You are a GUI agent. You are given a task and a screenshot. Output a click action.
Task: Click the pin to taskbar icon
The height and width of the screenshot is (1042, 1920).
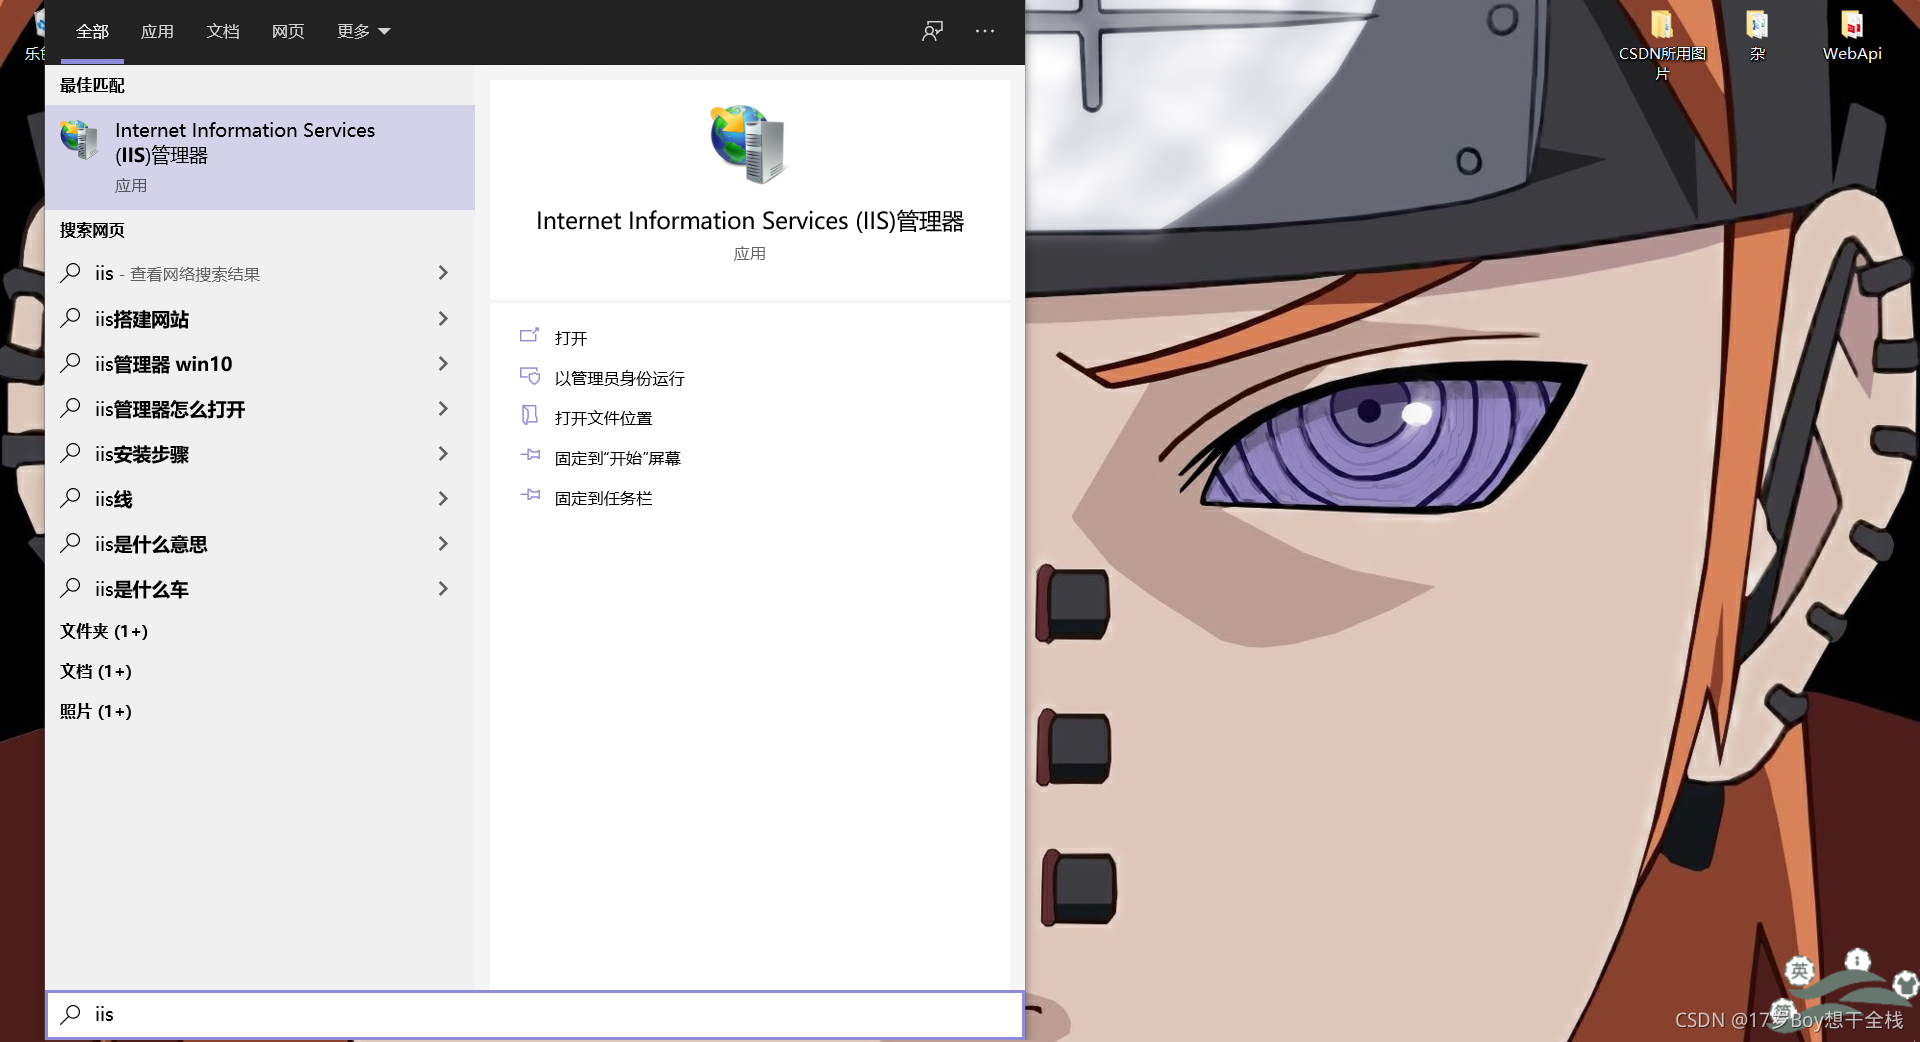[530, 495]
